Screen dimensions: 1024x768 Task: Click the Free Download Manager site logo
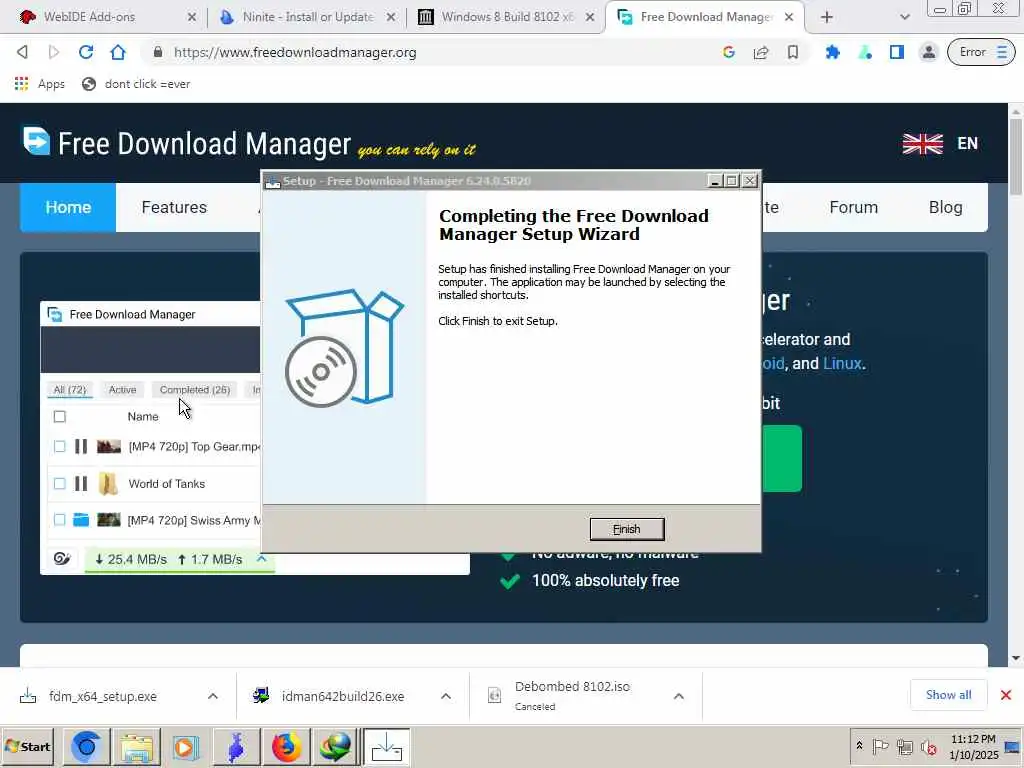pyautogui.click(x=187, y=143)
